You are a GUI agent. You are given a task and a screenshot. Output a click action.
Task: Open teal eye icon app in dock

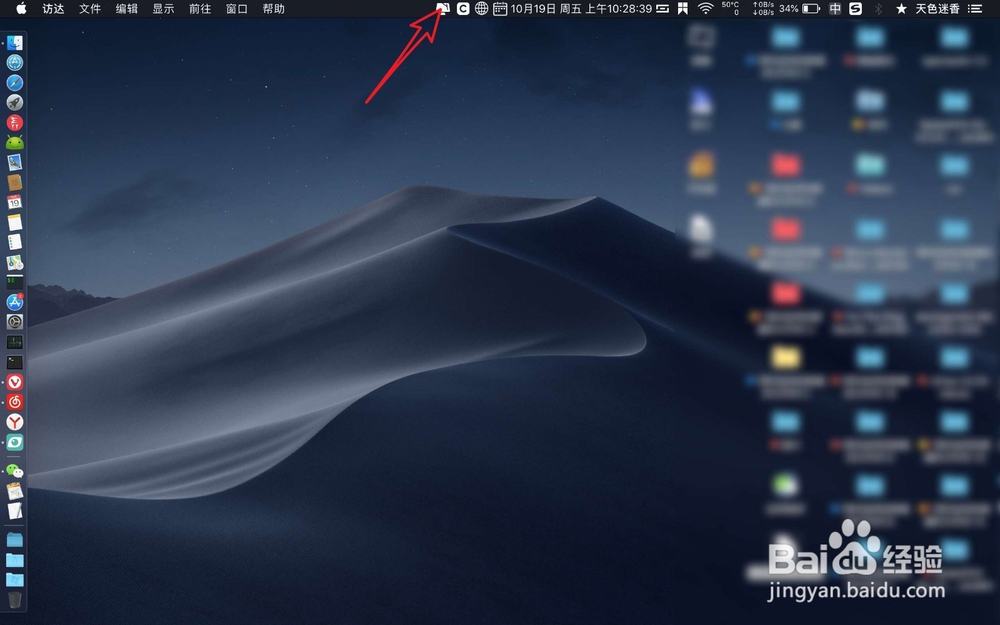pos(15,442)
